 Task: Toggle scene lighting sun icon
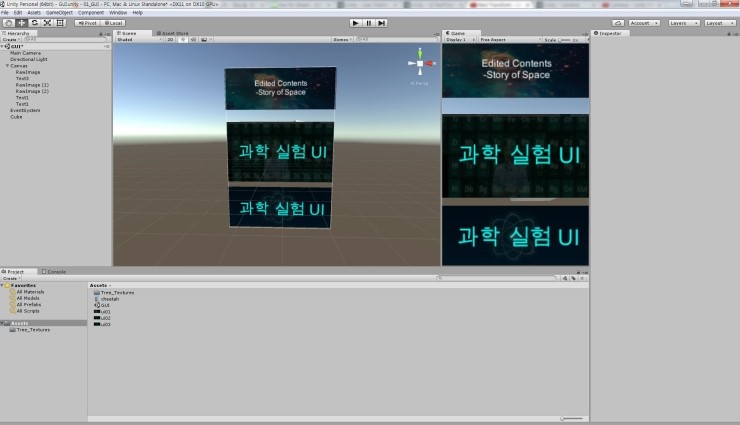(x=183, y=40)
